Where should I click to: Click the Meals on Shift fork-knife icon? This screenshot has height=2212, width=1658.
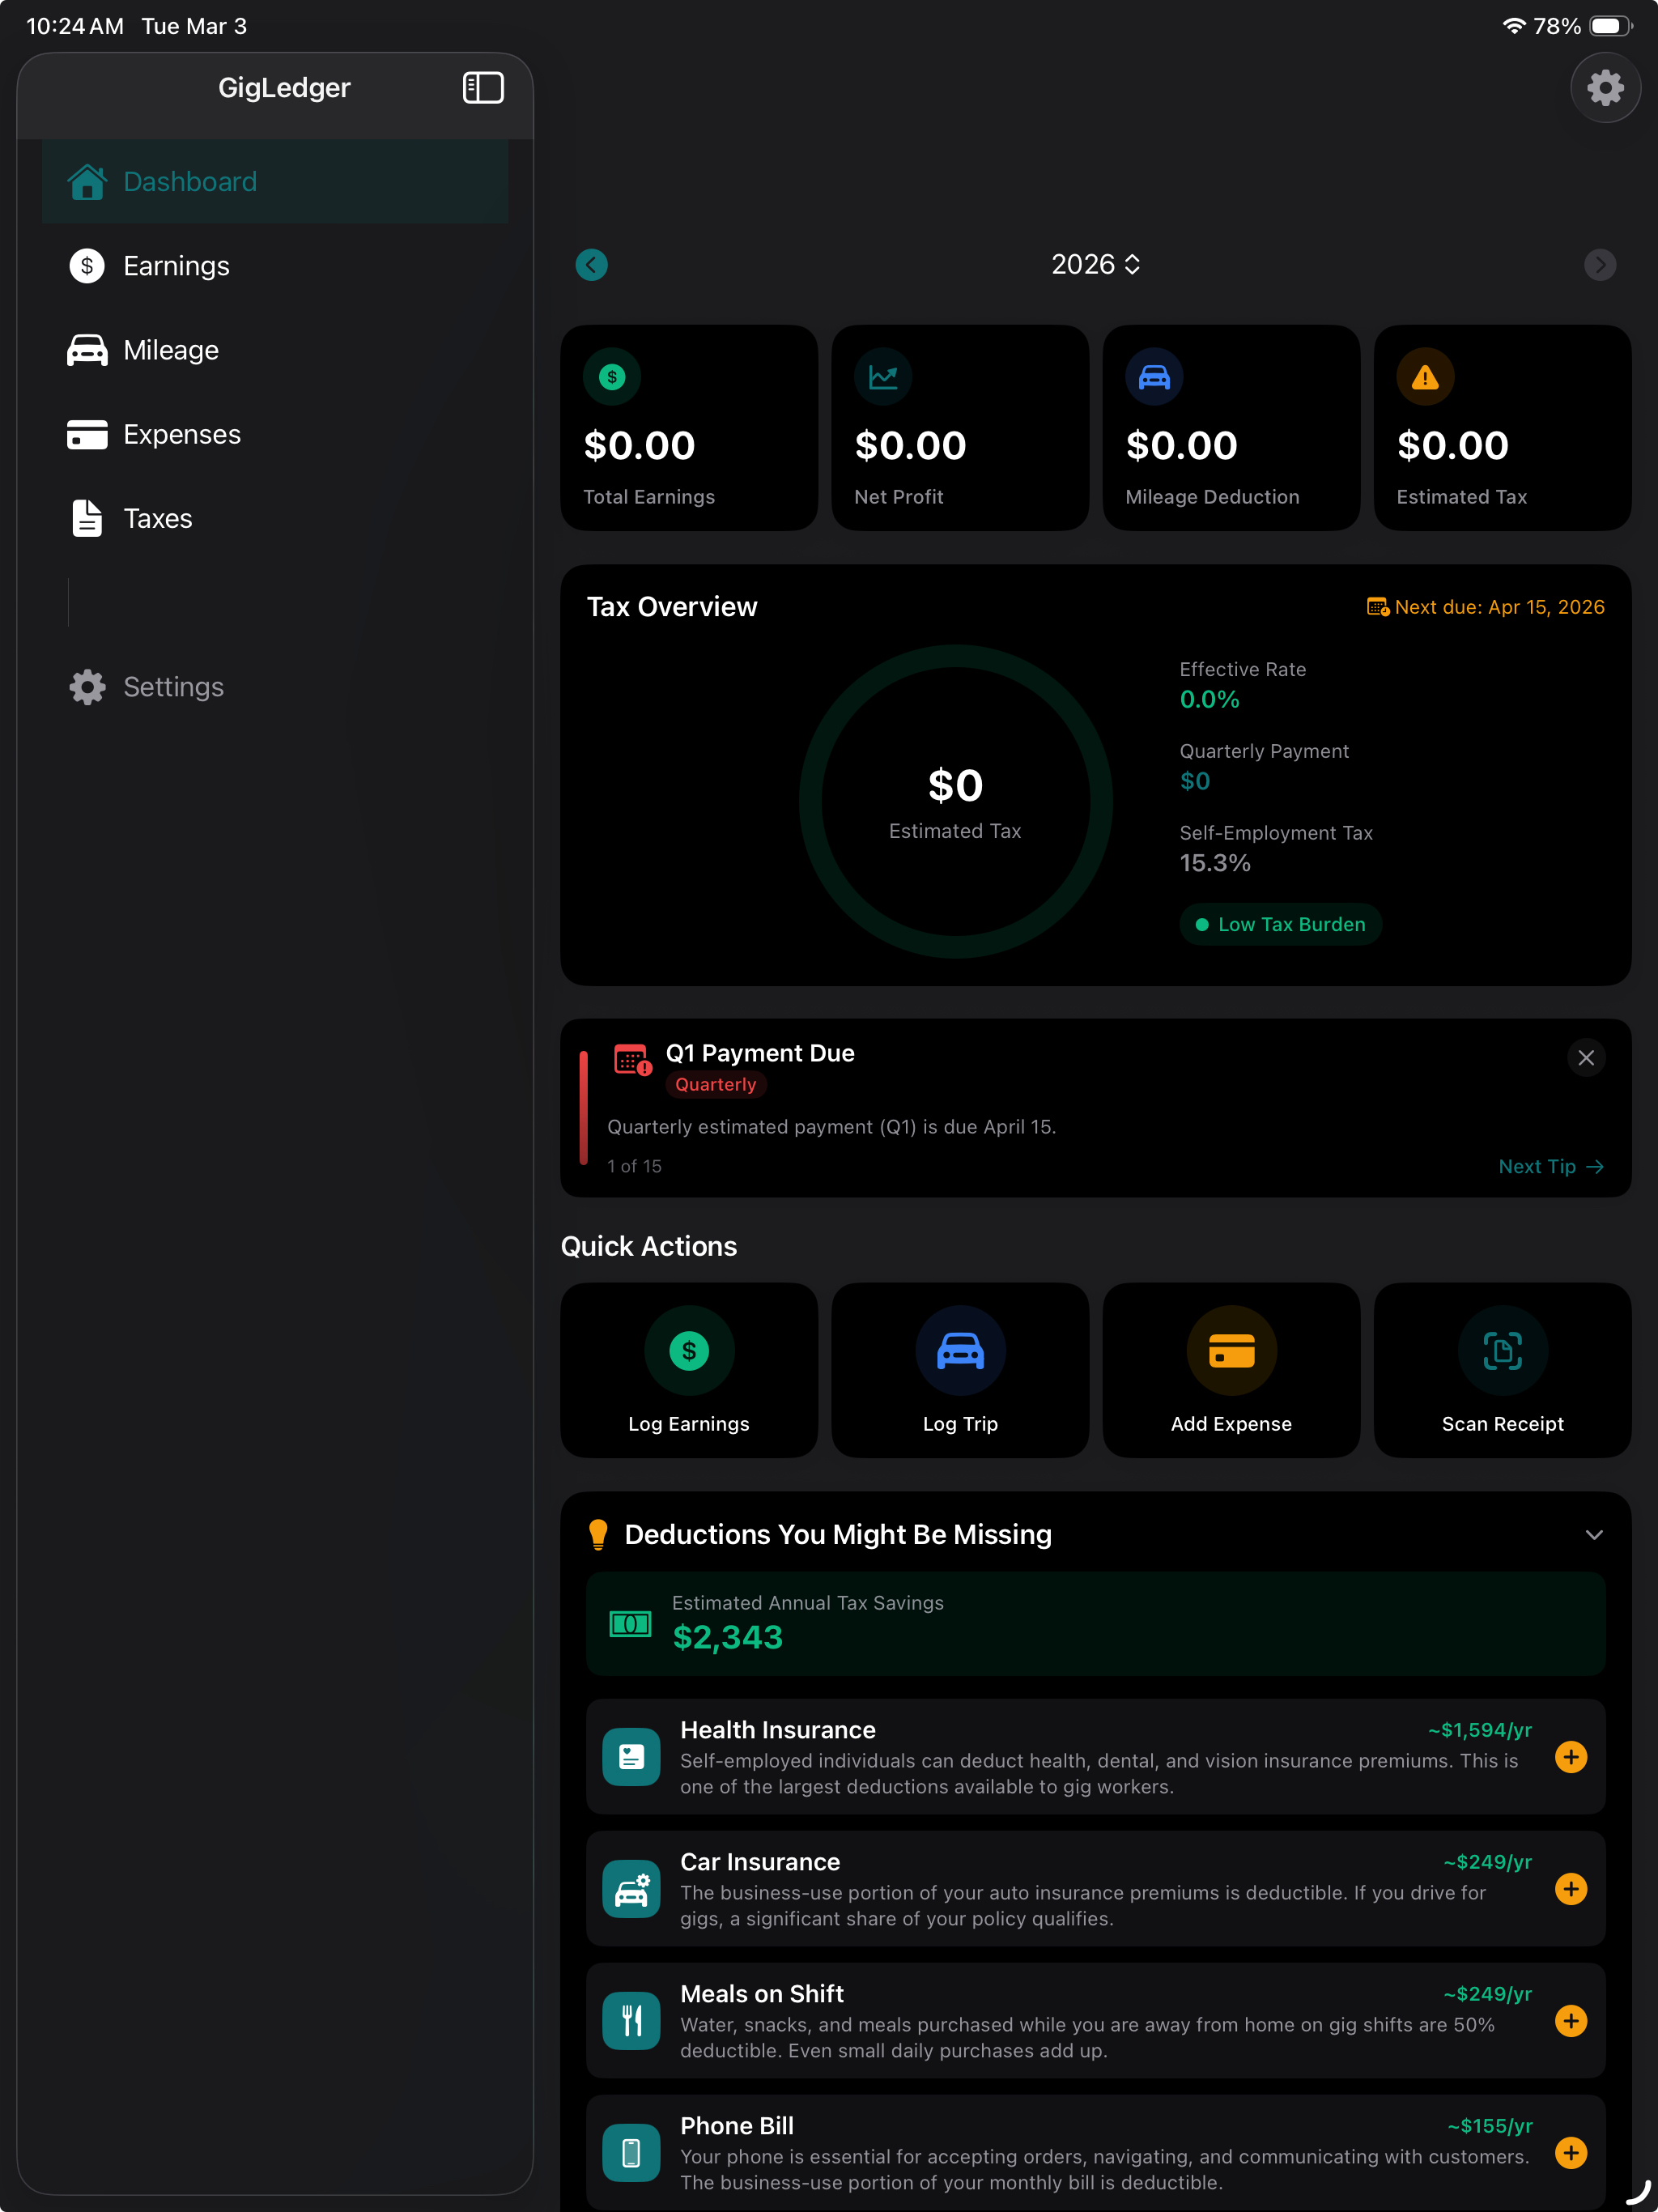pos(631,2021)
